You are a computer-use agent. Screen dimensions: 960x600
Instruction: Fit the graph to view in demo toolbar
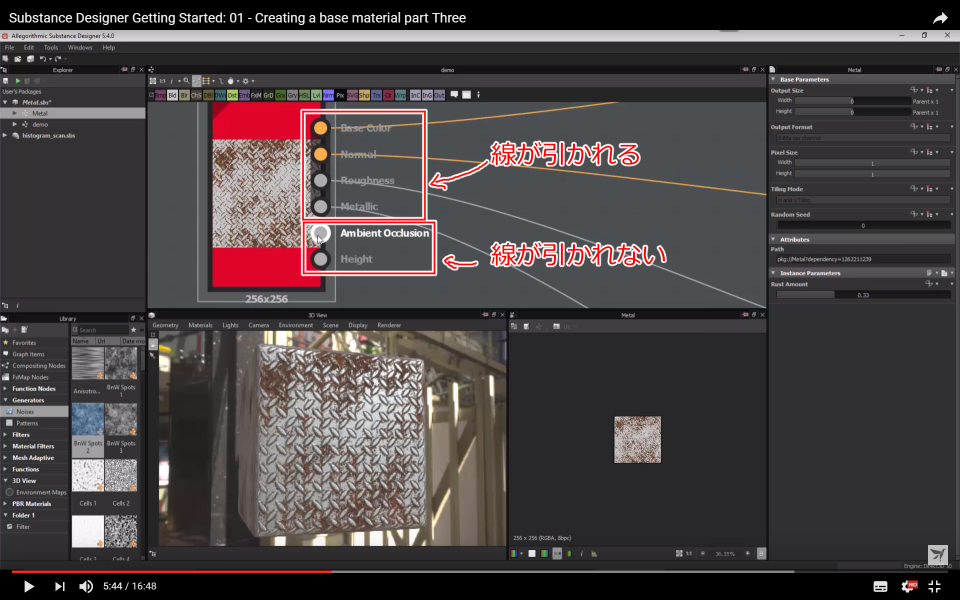click(153, 81)
